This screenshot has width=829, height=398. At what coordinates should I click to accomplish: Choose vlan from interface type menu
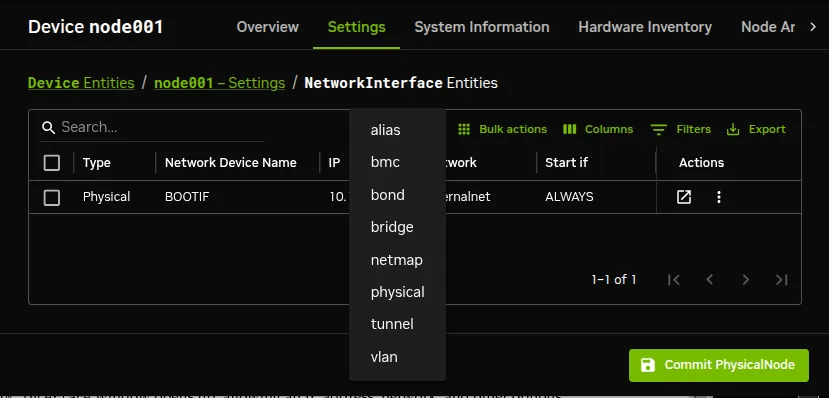[x=398, y=357]
